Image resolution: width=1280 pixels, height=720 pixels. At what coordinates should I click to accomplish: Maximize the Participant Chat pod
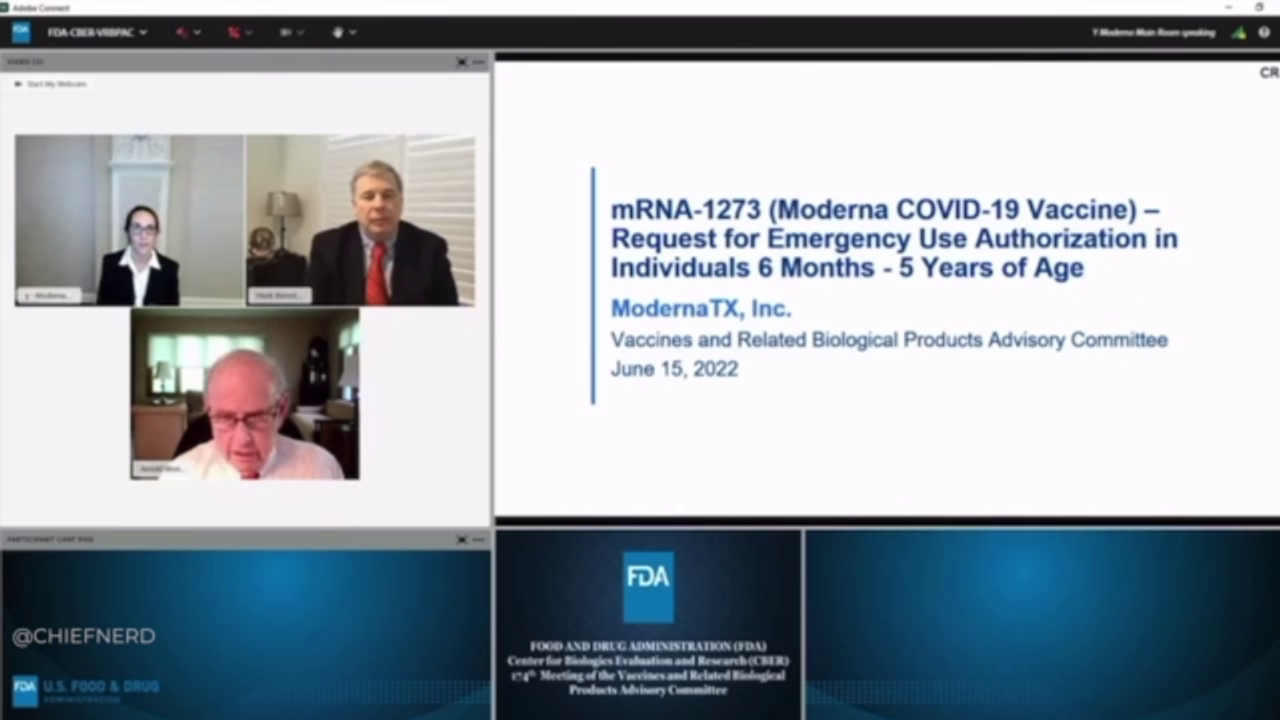462,539
